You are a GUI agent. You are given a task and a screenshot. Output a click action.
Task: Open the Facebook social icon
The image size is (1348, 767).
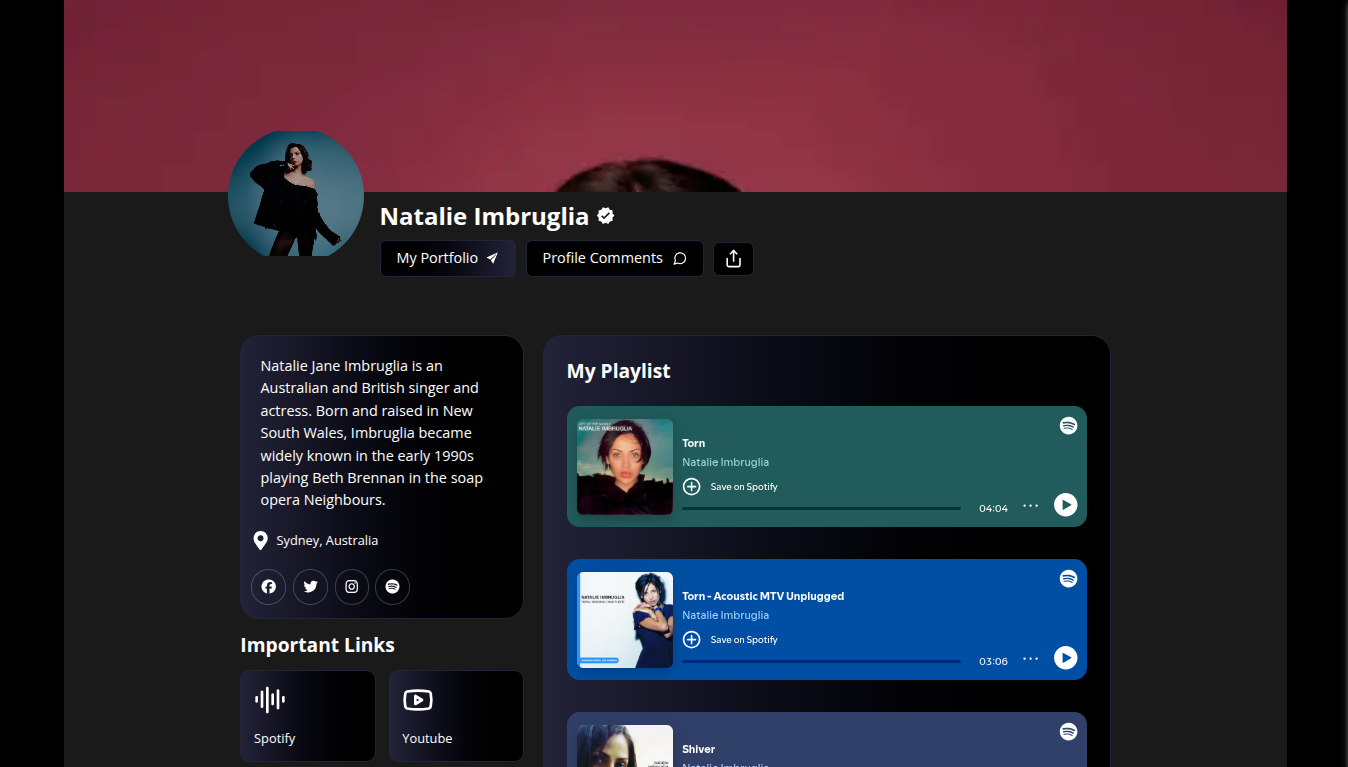pos(268,587)
